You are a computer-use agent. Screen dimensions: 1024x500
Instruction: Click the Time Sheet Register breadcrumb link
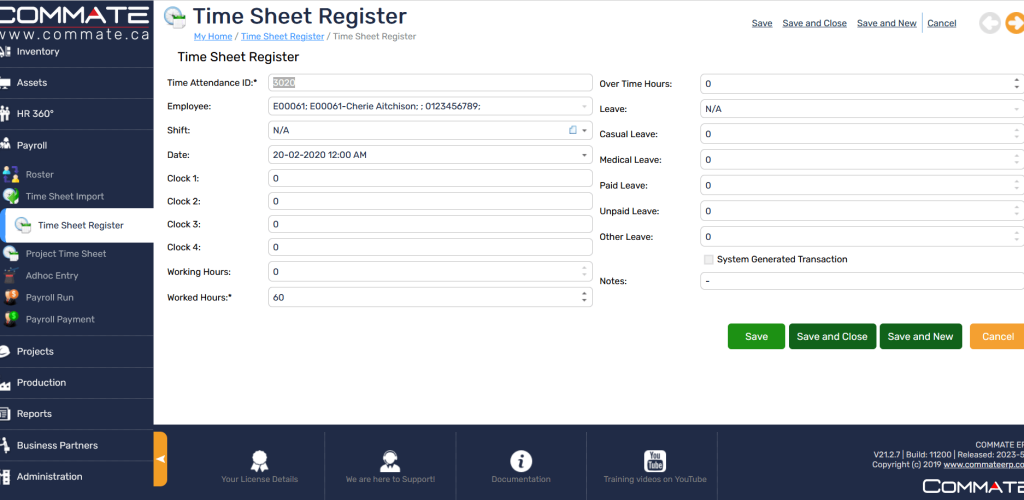(x=282, y=37)
